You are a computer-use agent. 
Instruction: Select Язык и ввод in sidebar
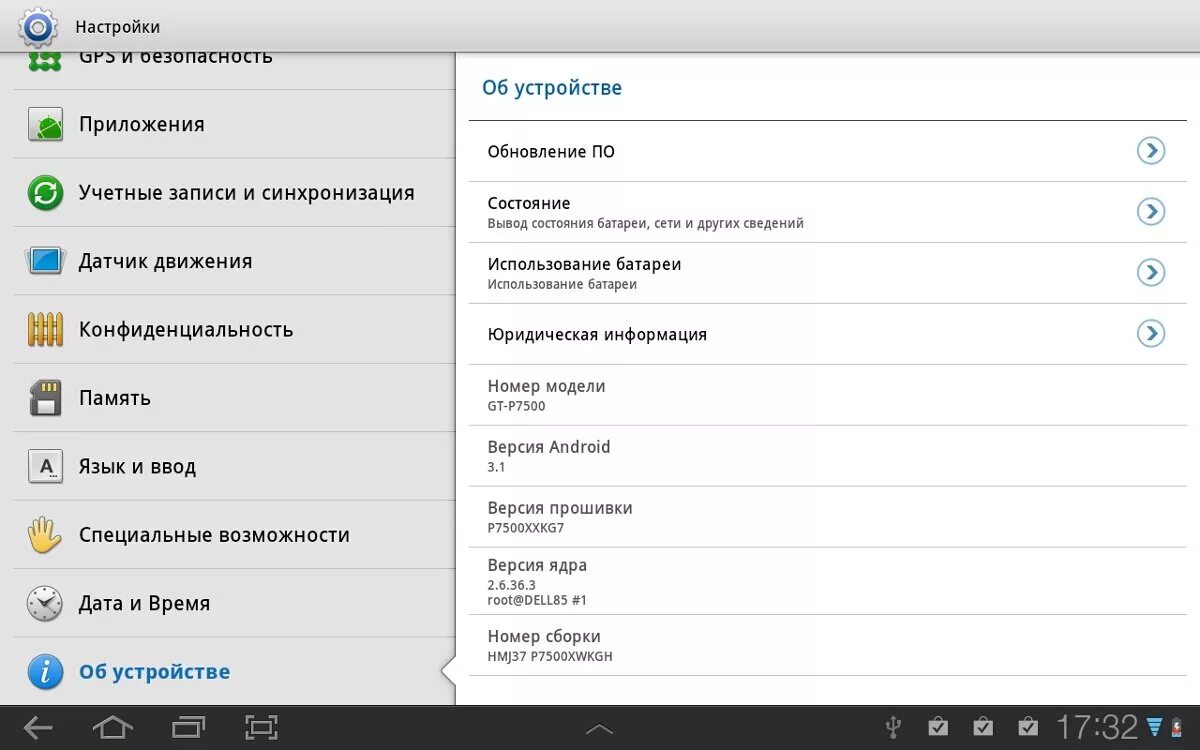234,466
